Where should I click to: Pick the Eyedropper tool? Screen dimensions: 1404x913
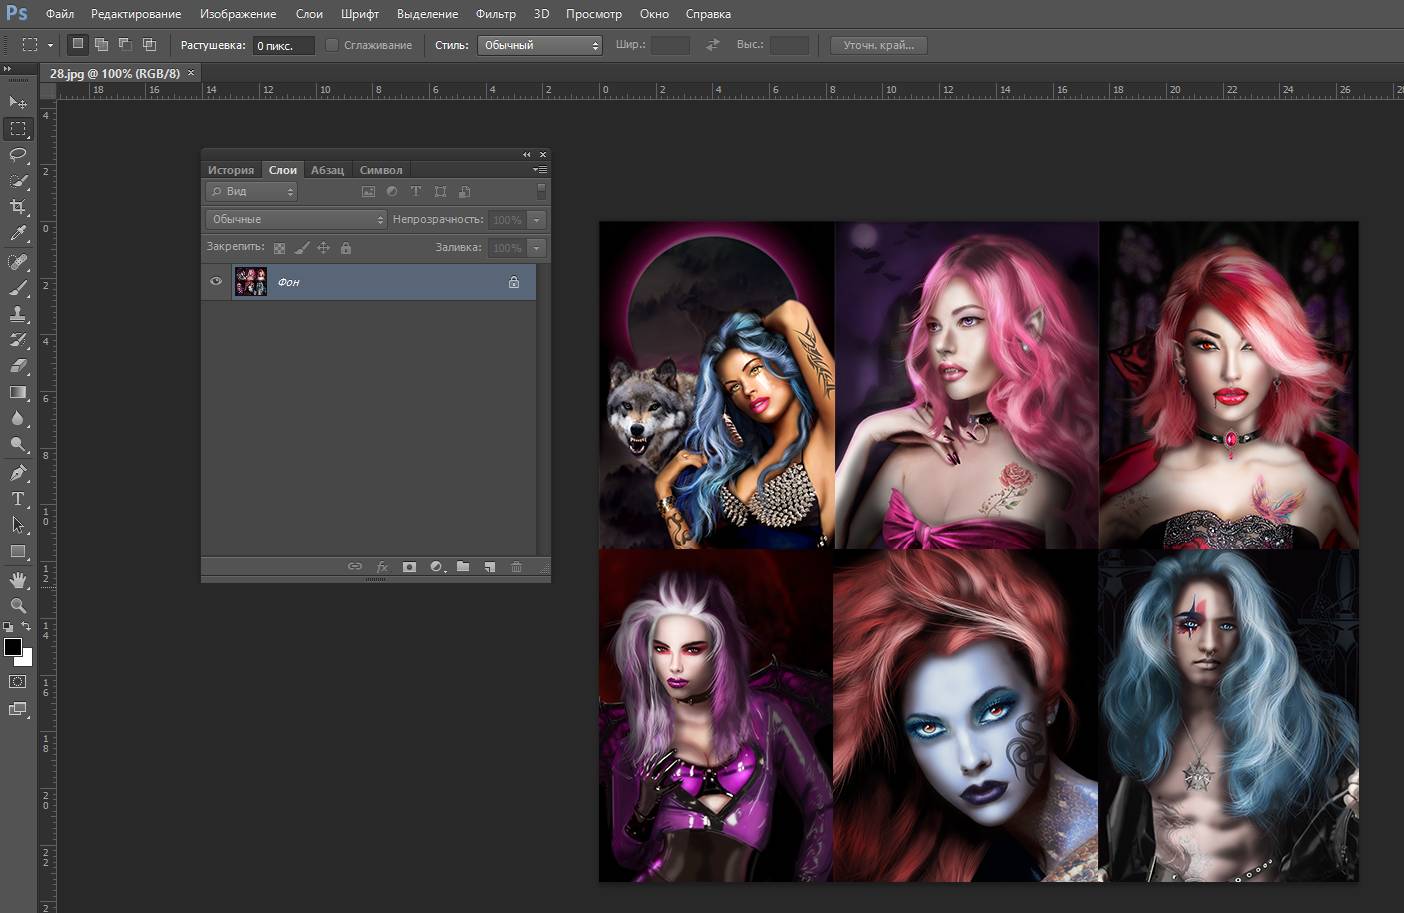click(18, 233)
